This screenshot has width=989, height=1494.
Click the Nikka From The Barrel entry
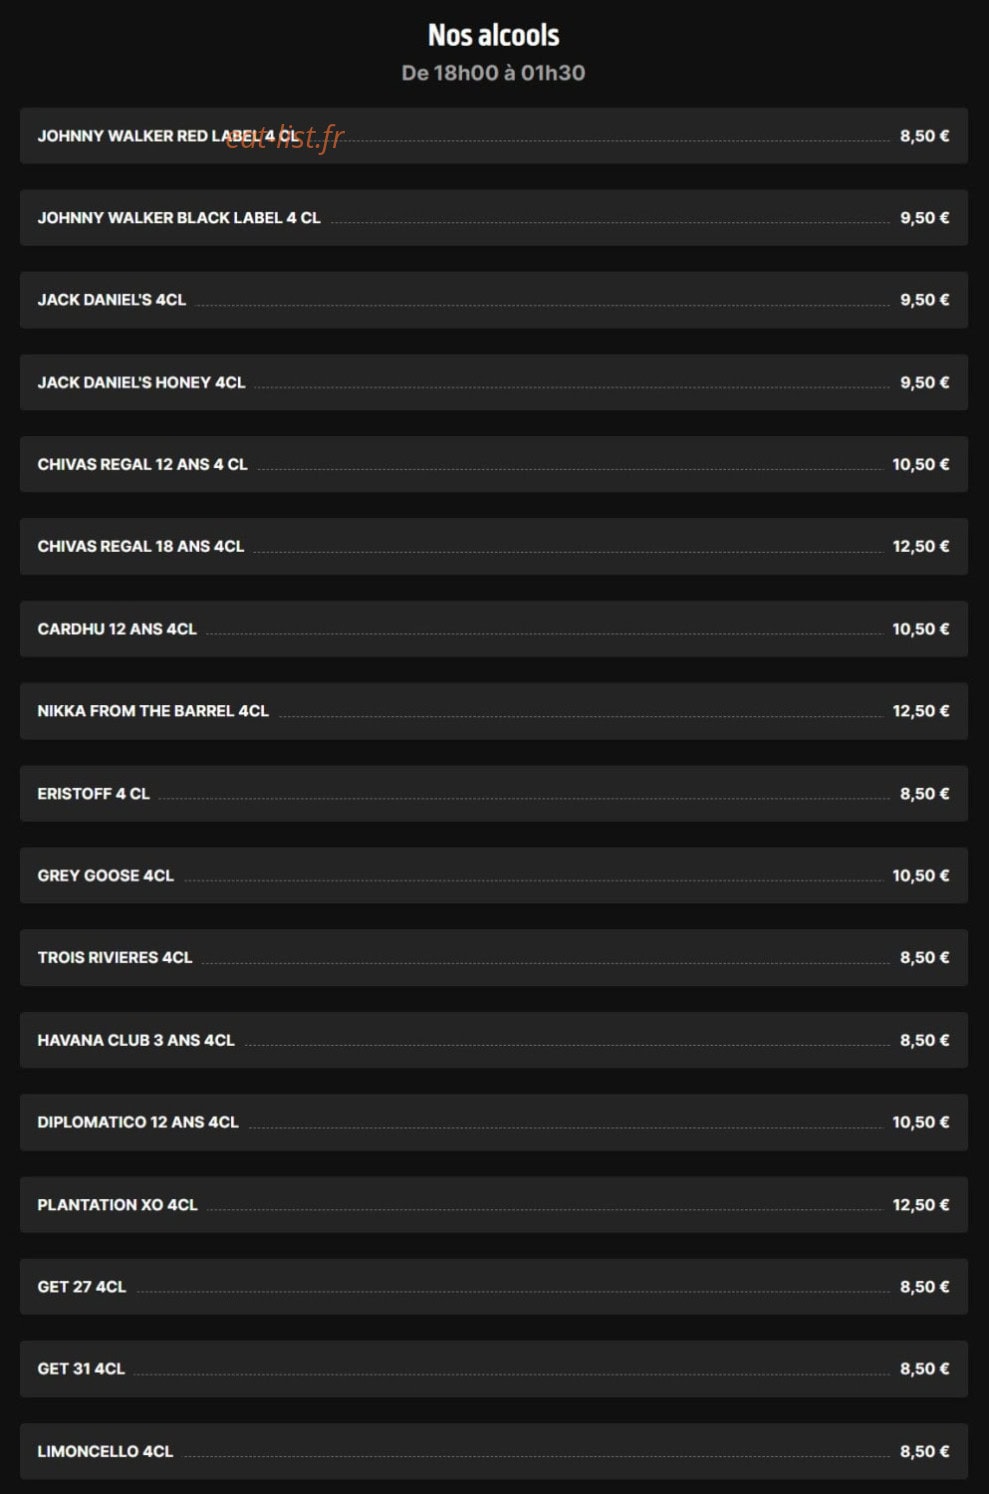493,711
